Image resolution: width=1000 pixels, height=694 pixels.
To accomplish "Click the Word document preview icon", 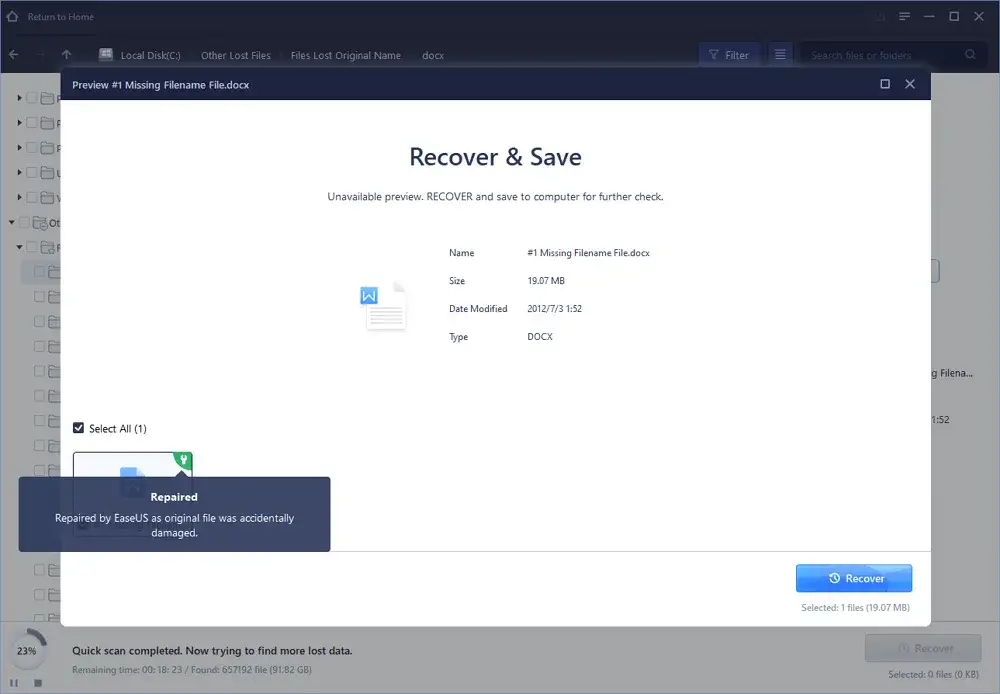I will pos(384,306).
